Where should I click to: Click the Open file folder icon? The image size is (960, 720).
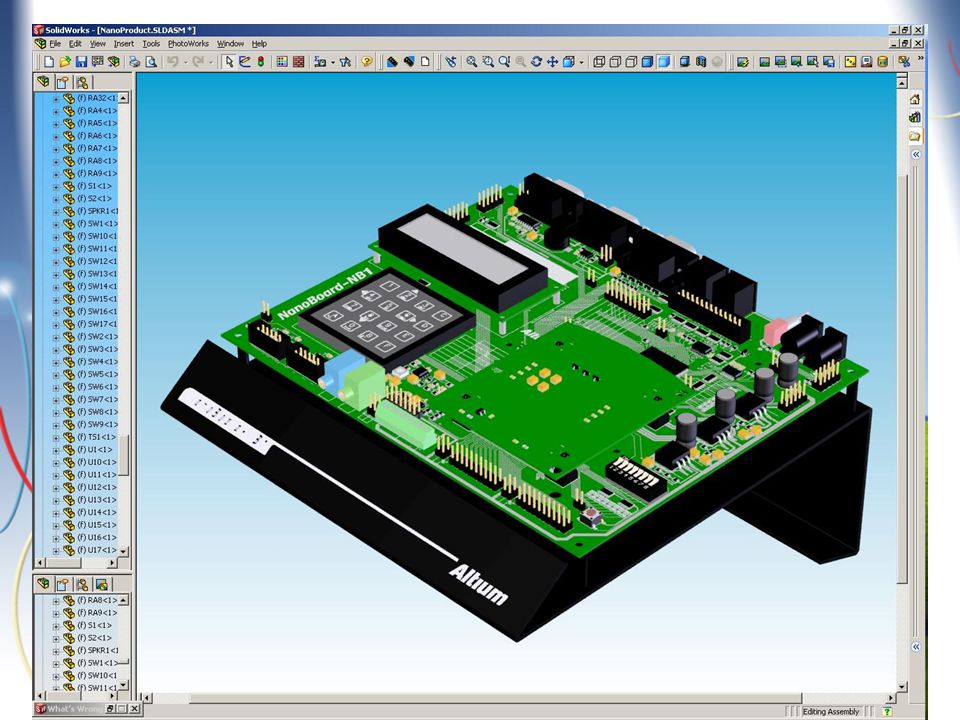click(65, 62)
